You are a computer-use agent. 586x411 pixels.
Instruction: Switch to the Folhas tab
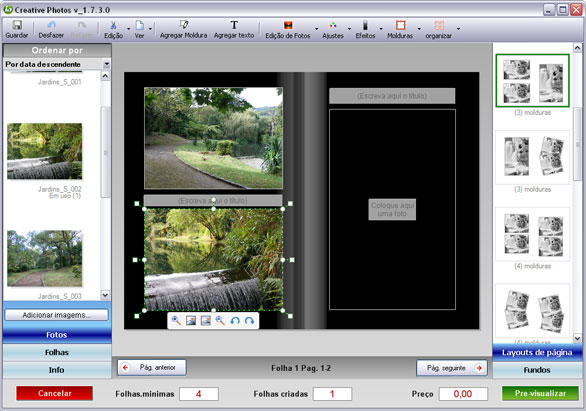(57, 352)
